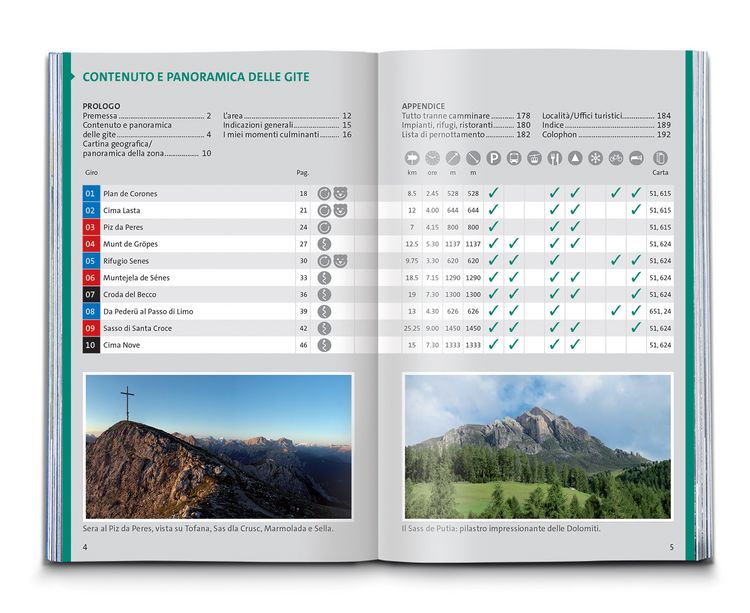
Task: Open the Premessa contents entry
Action: click(147, 116)
